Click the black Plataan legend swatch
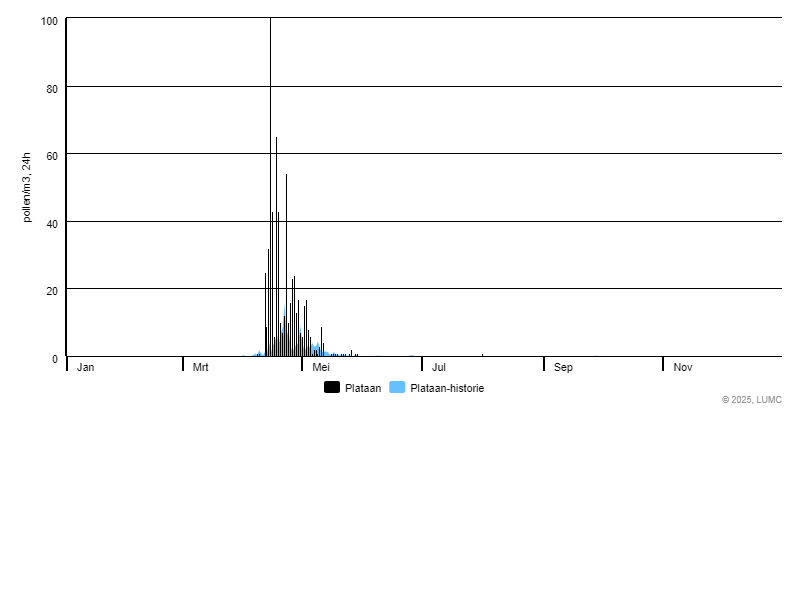 pyautogui.click(x=332, y=388)
